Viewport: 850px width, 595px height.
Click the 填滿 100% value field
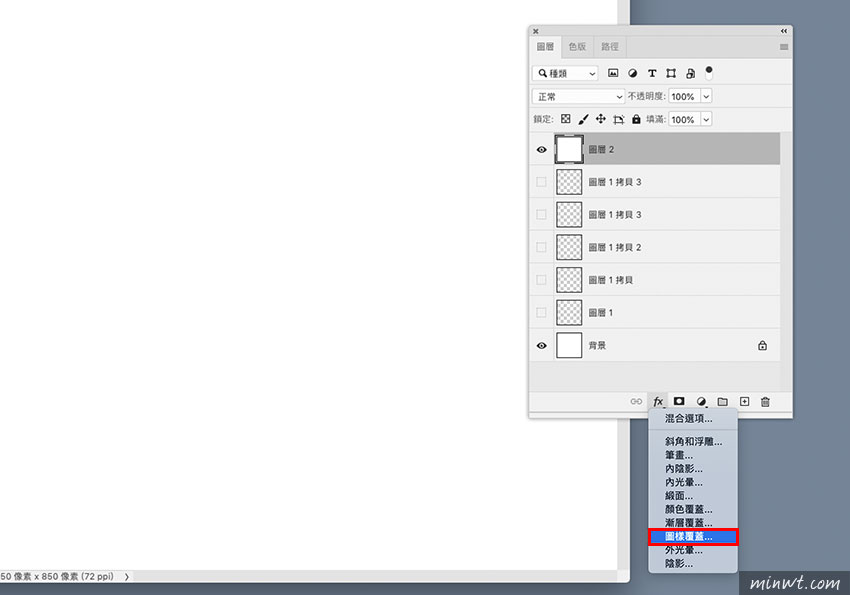pyautogui.click(x=685, y=119)
